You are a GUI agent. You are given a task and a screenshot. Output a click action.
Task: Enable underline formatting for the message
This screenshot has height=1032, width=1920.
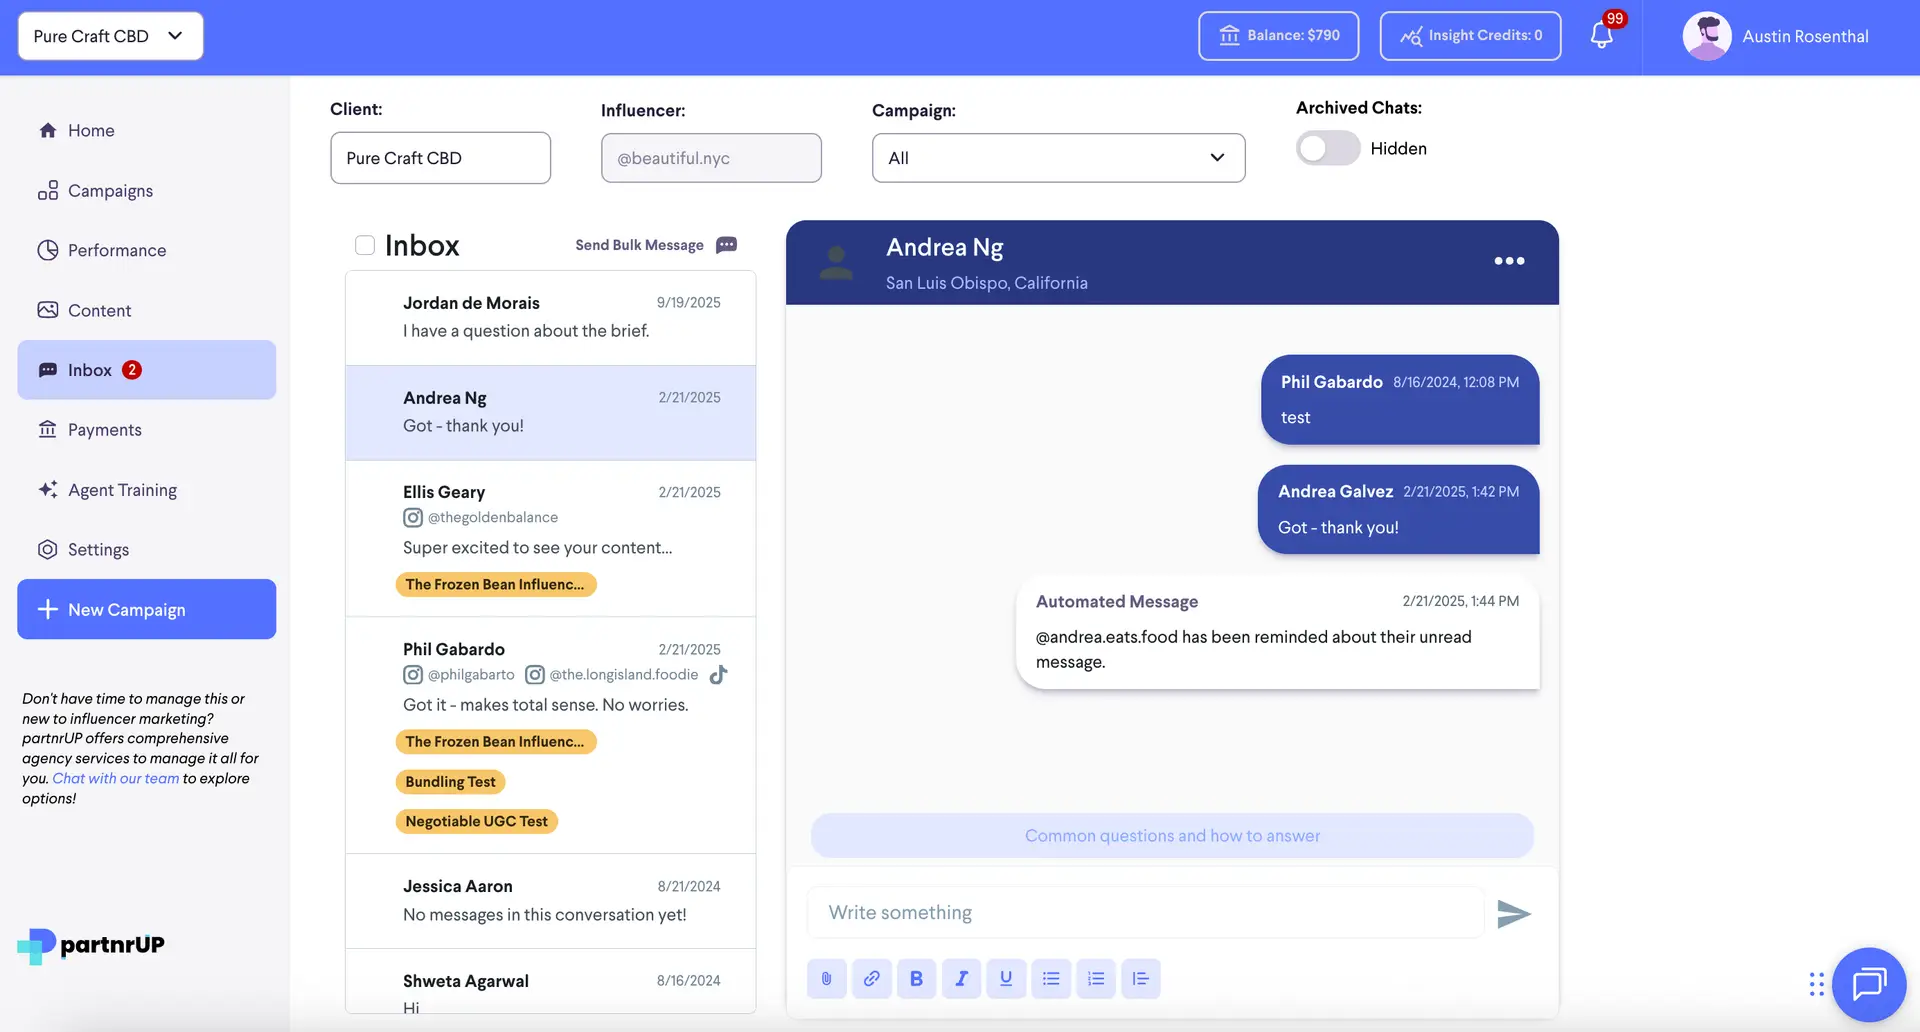click(x=1006, y=978)
